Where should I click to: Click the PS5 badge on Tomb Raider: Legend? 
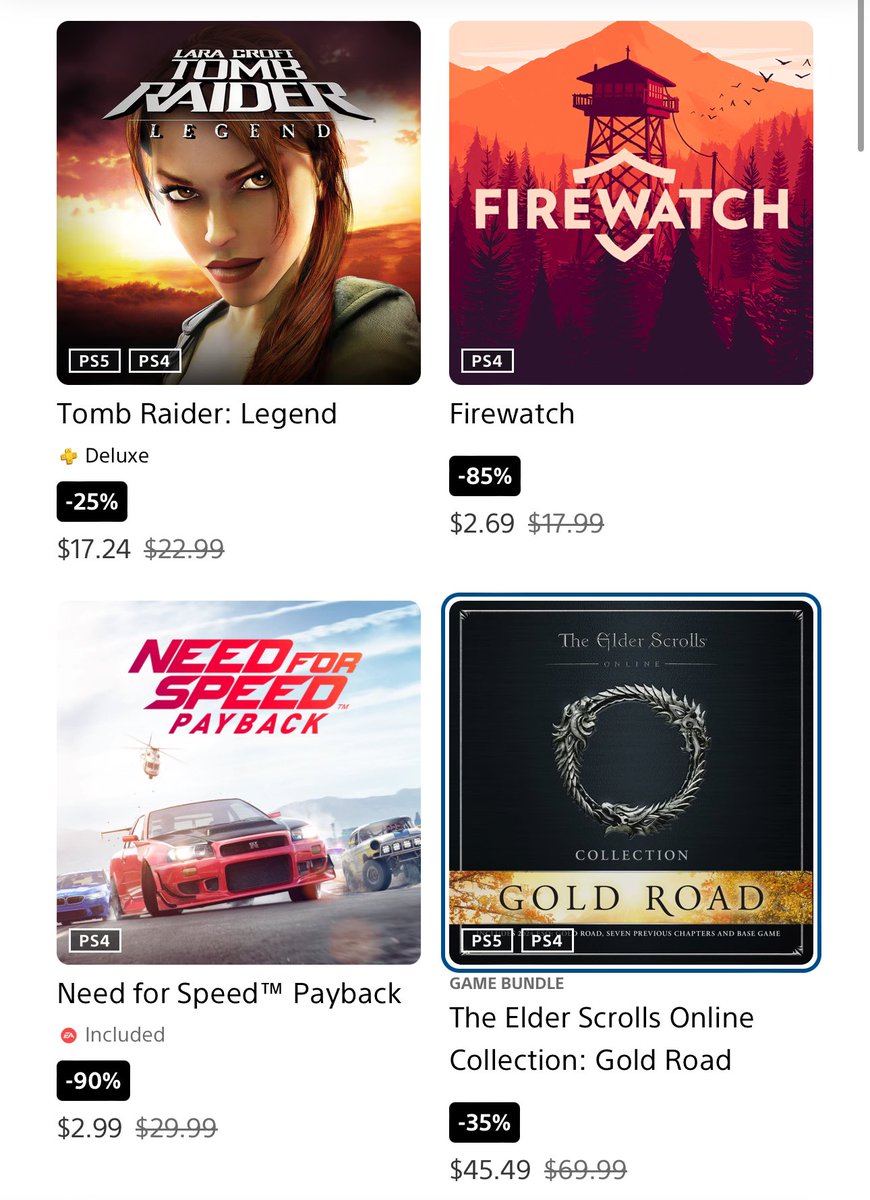click(x=95, y=360)
